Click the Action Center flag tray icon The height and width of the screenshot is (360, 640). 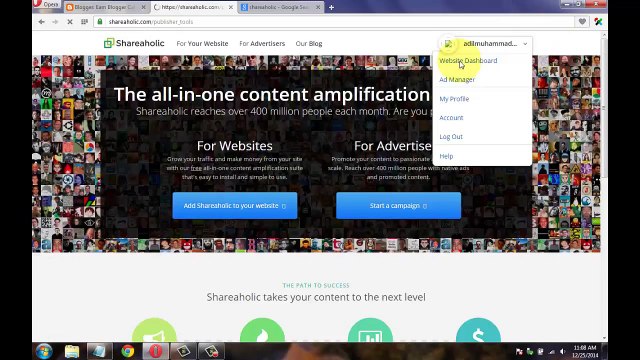(x=519, y=351)
